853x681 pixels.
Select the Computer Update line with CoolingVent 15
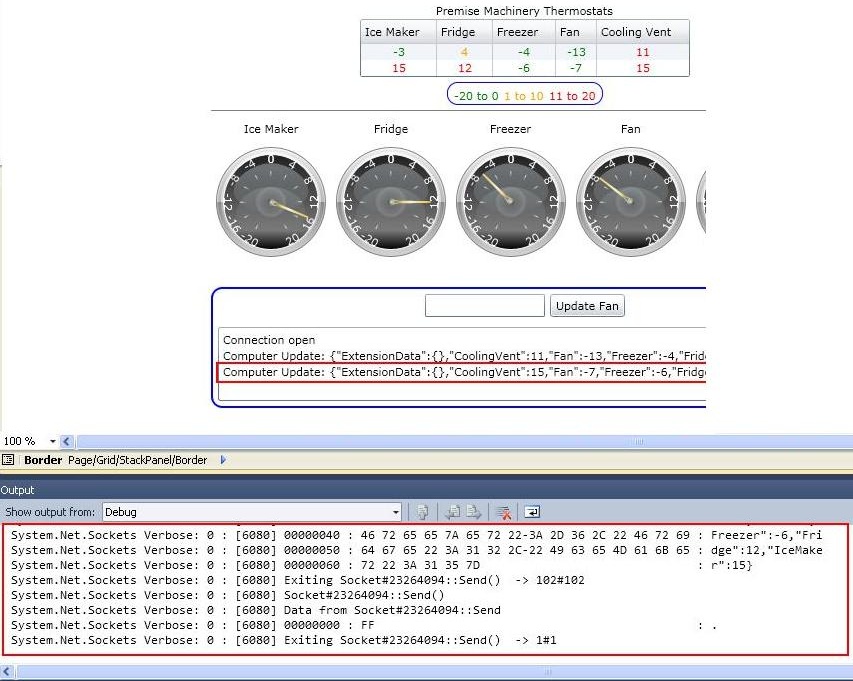coord(464,372)
